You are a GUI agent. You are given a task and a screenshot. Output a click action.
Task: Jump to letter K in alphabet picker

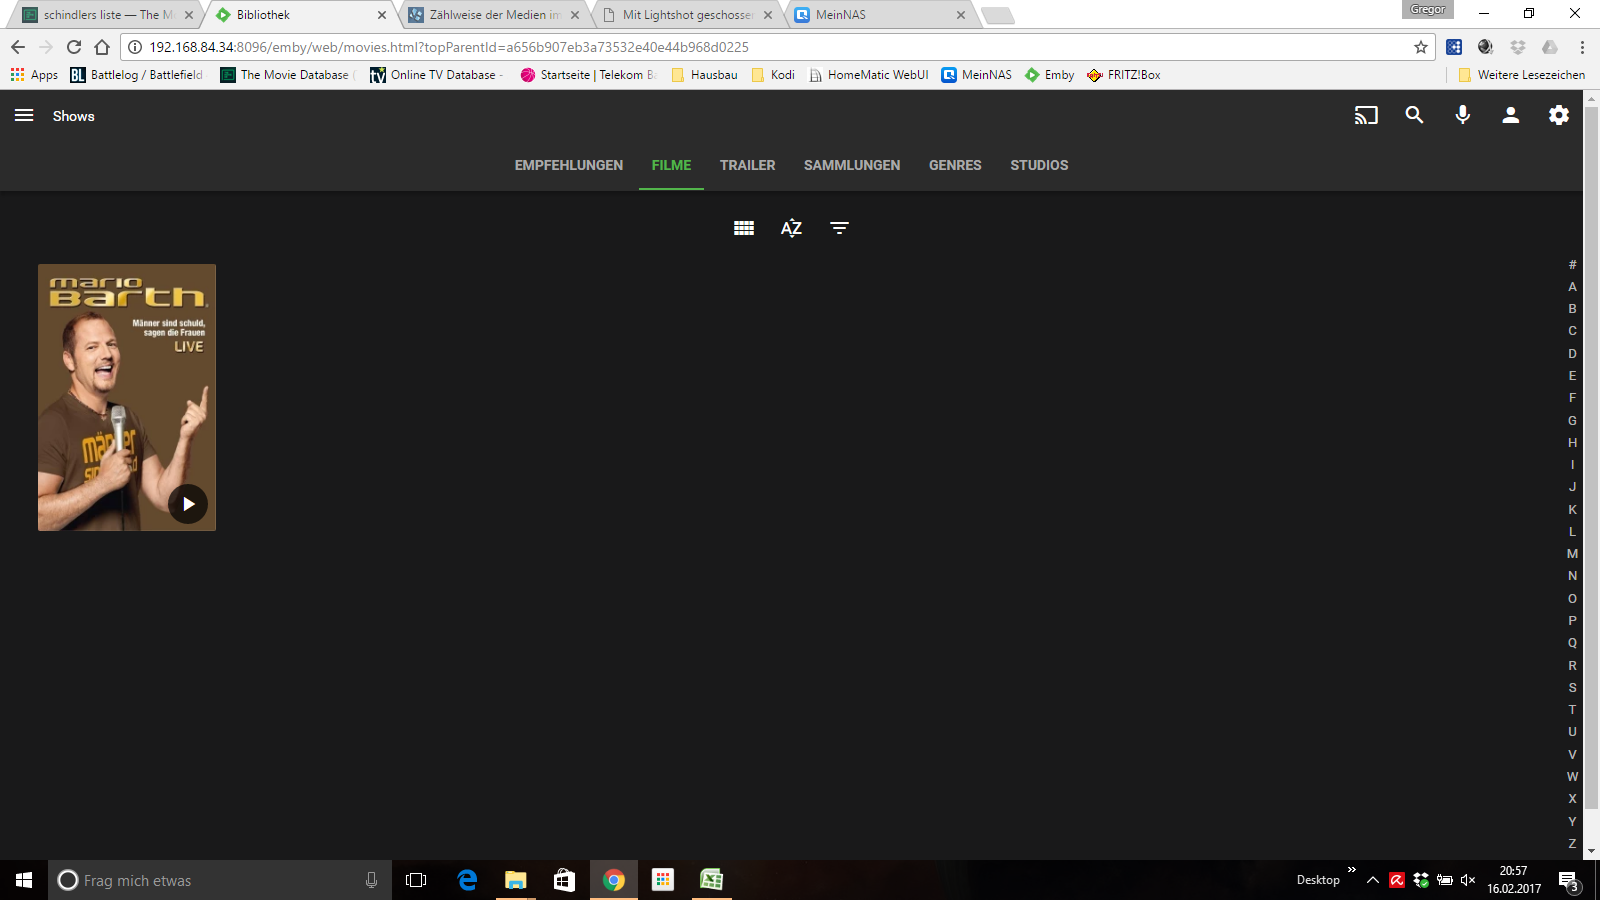[1572, 510]
